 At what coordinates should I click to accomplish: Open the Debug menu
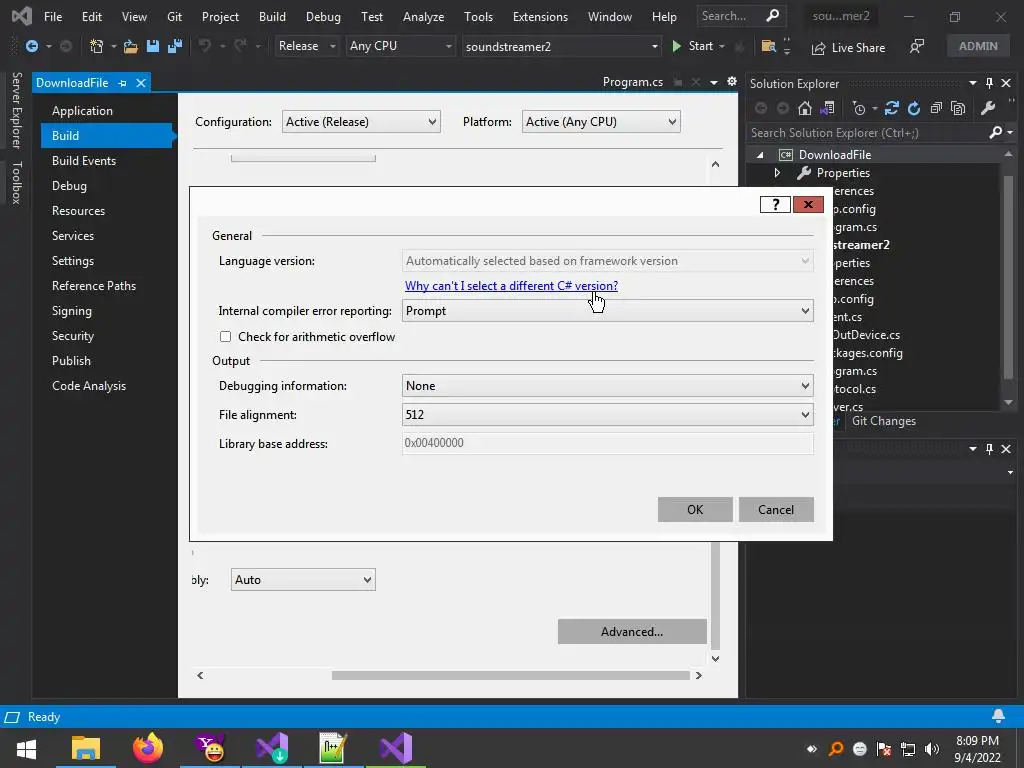323,17
